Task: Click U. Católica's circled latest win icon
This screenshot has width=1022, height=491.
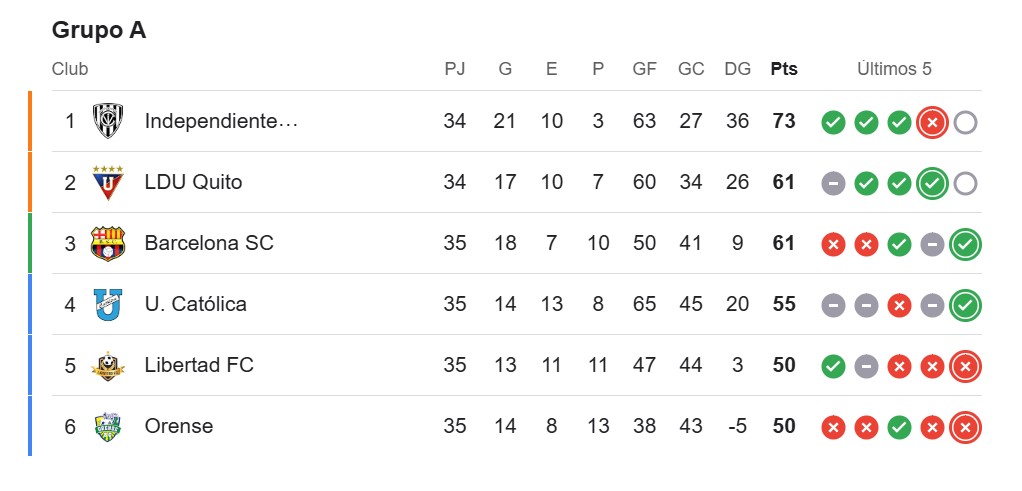Action: click(965, 305)
